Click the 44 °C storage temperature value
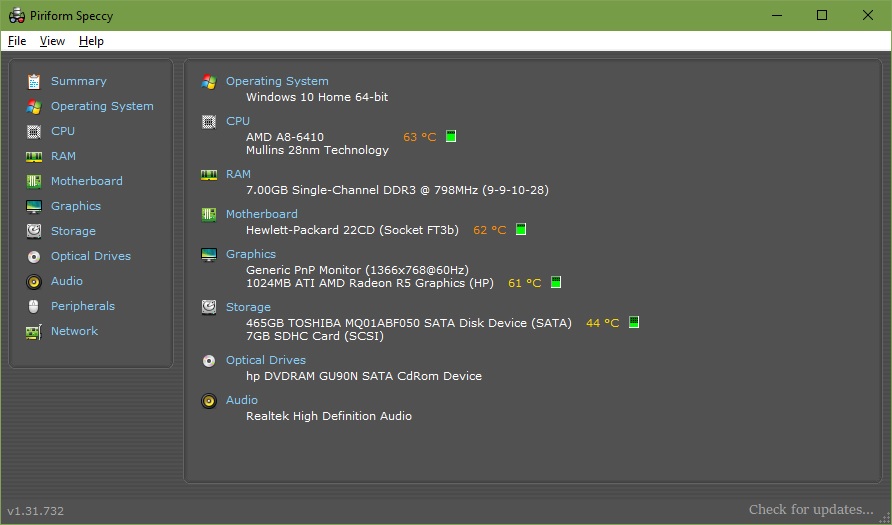Screen dimensions: 892x525 tap(602, 323)
